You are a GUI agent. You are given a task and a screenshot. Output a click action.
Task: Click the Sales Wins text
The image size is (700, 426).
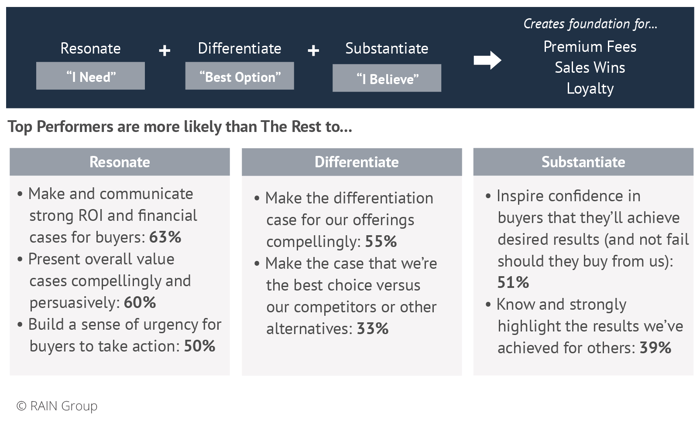pos(589,68)
